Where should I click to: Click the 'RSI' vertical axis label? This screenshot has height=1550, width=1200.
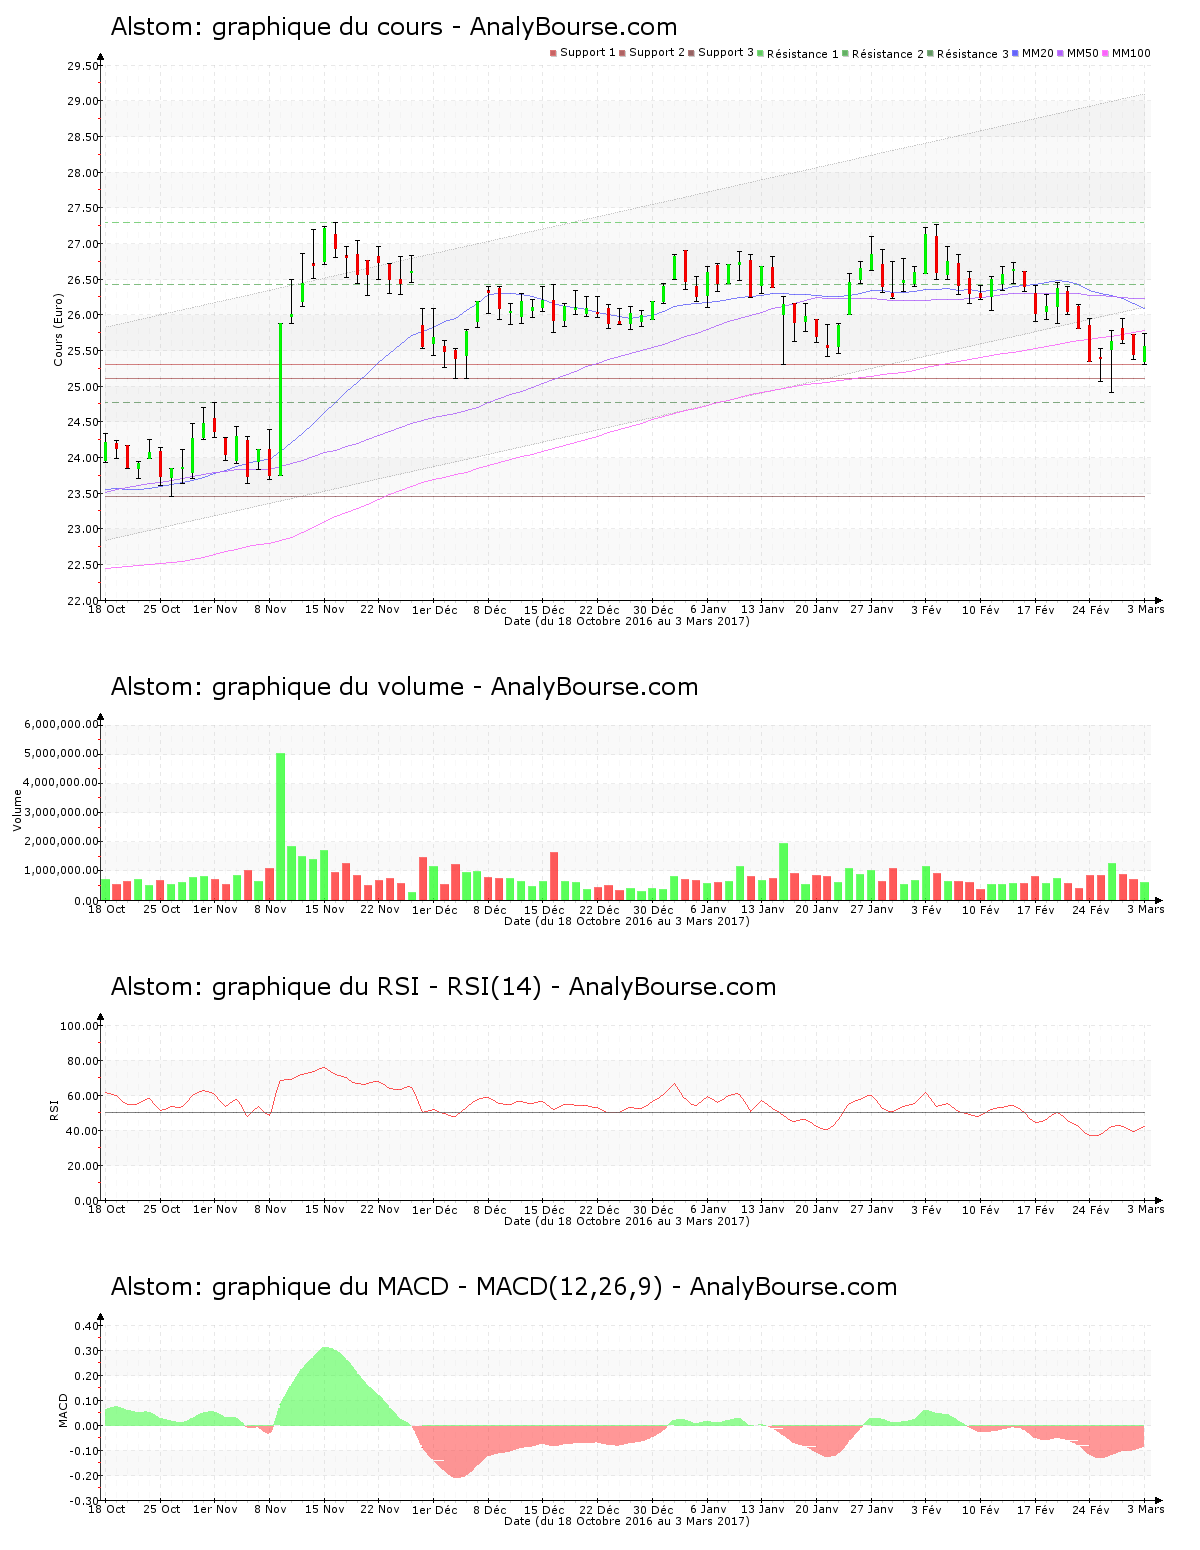tap(54, 1109)
